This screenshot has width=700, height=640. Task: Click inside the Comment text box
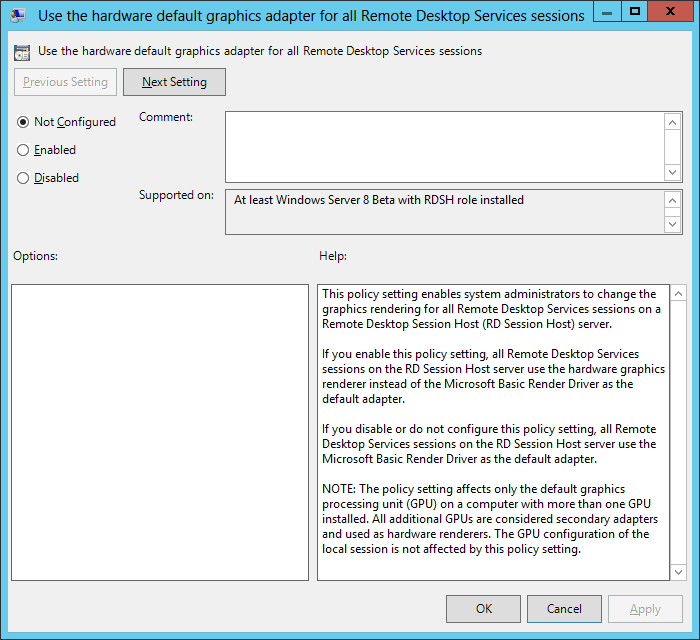[x=444, y=146]
